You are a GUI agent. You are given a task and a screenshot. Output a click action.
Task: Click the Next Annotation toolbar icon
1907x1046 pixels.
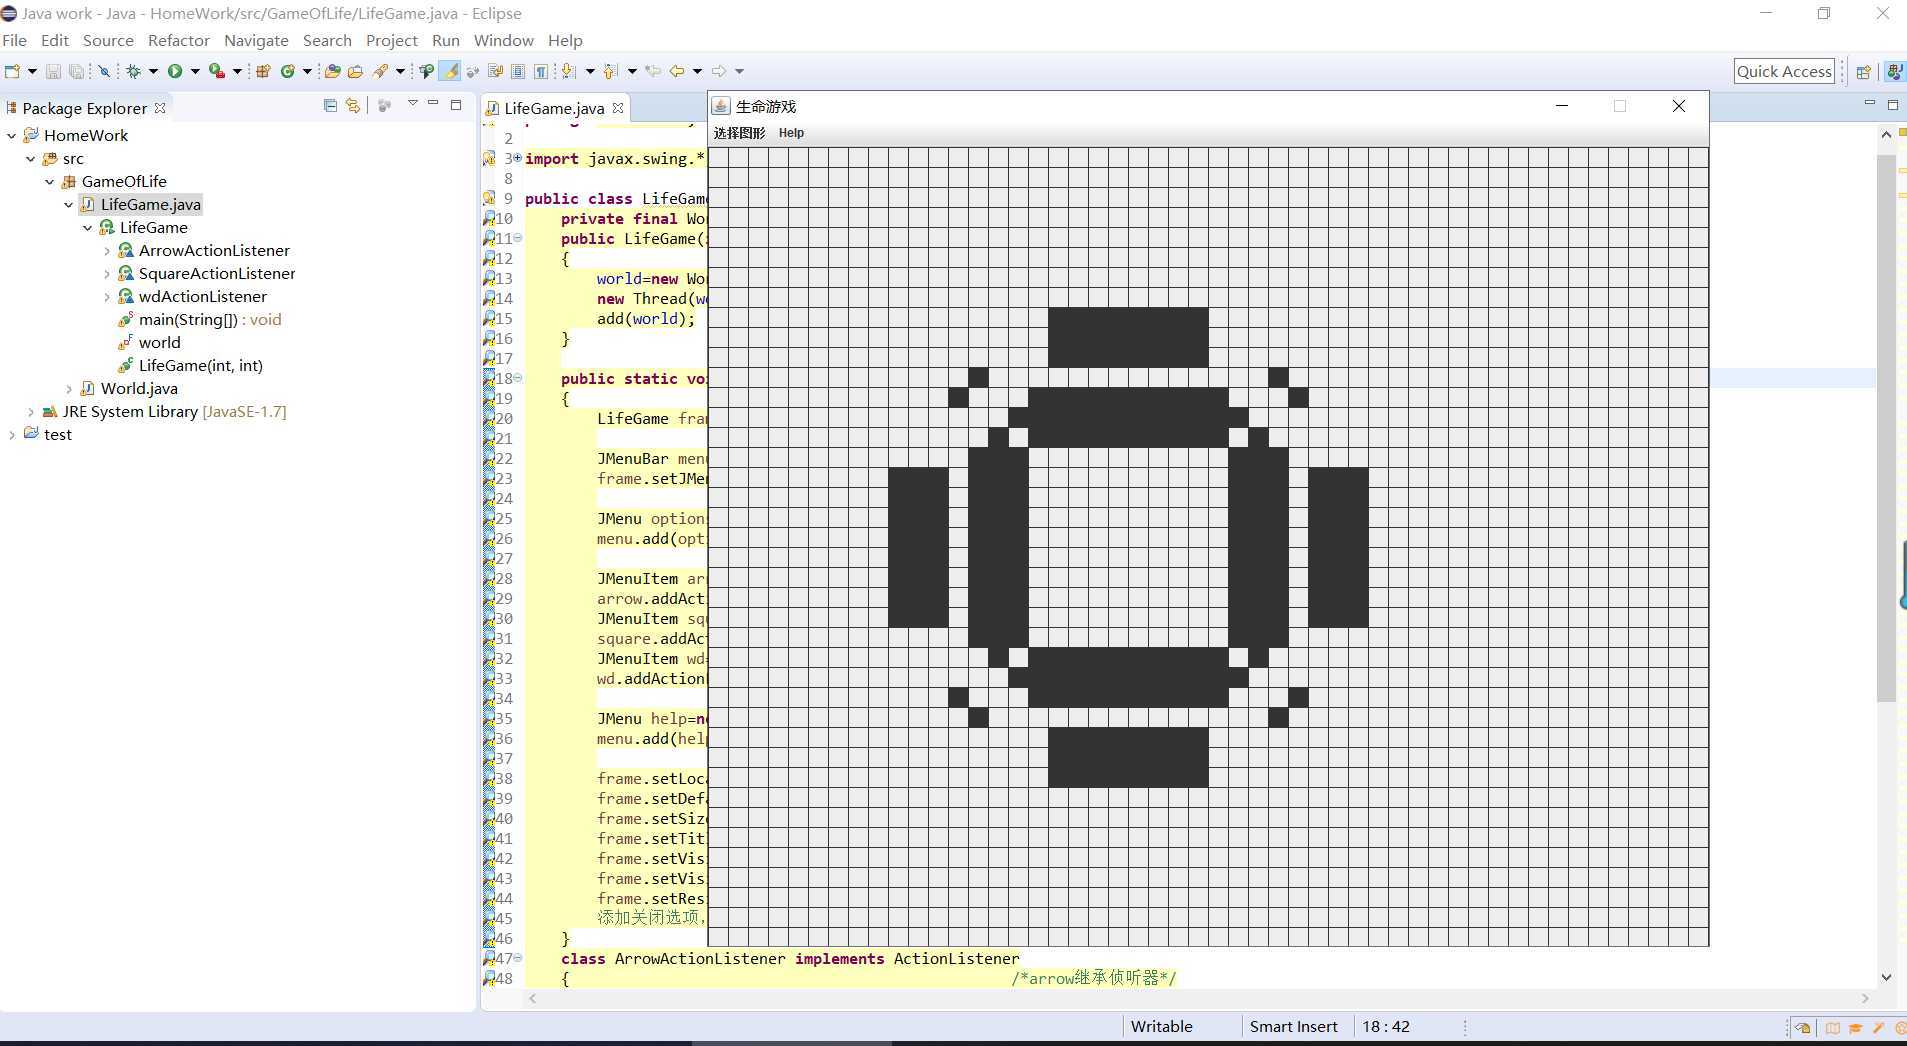point(569,71)
